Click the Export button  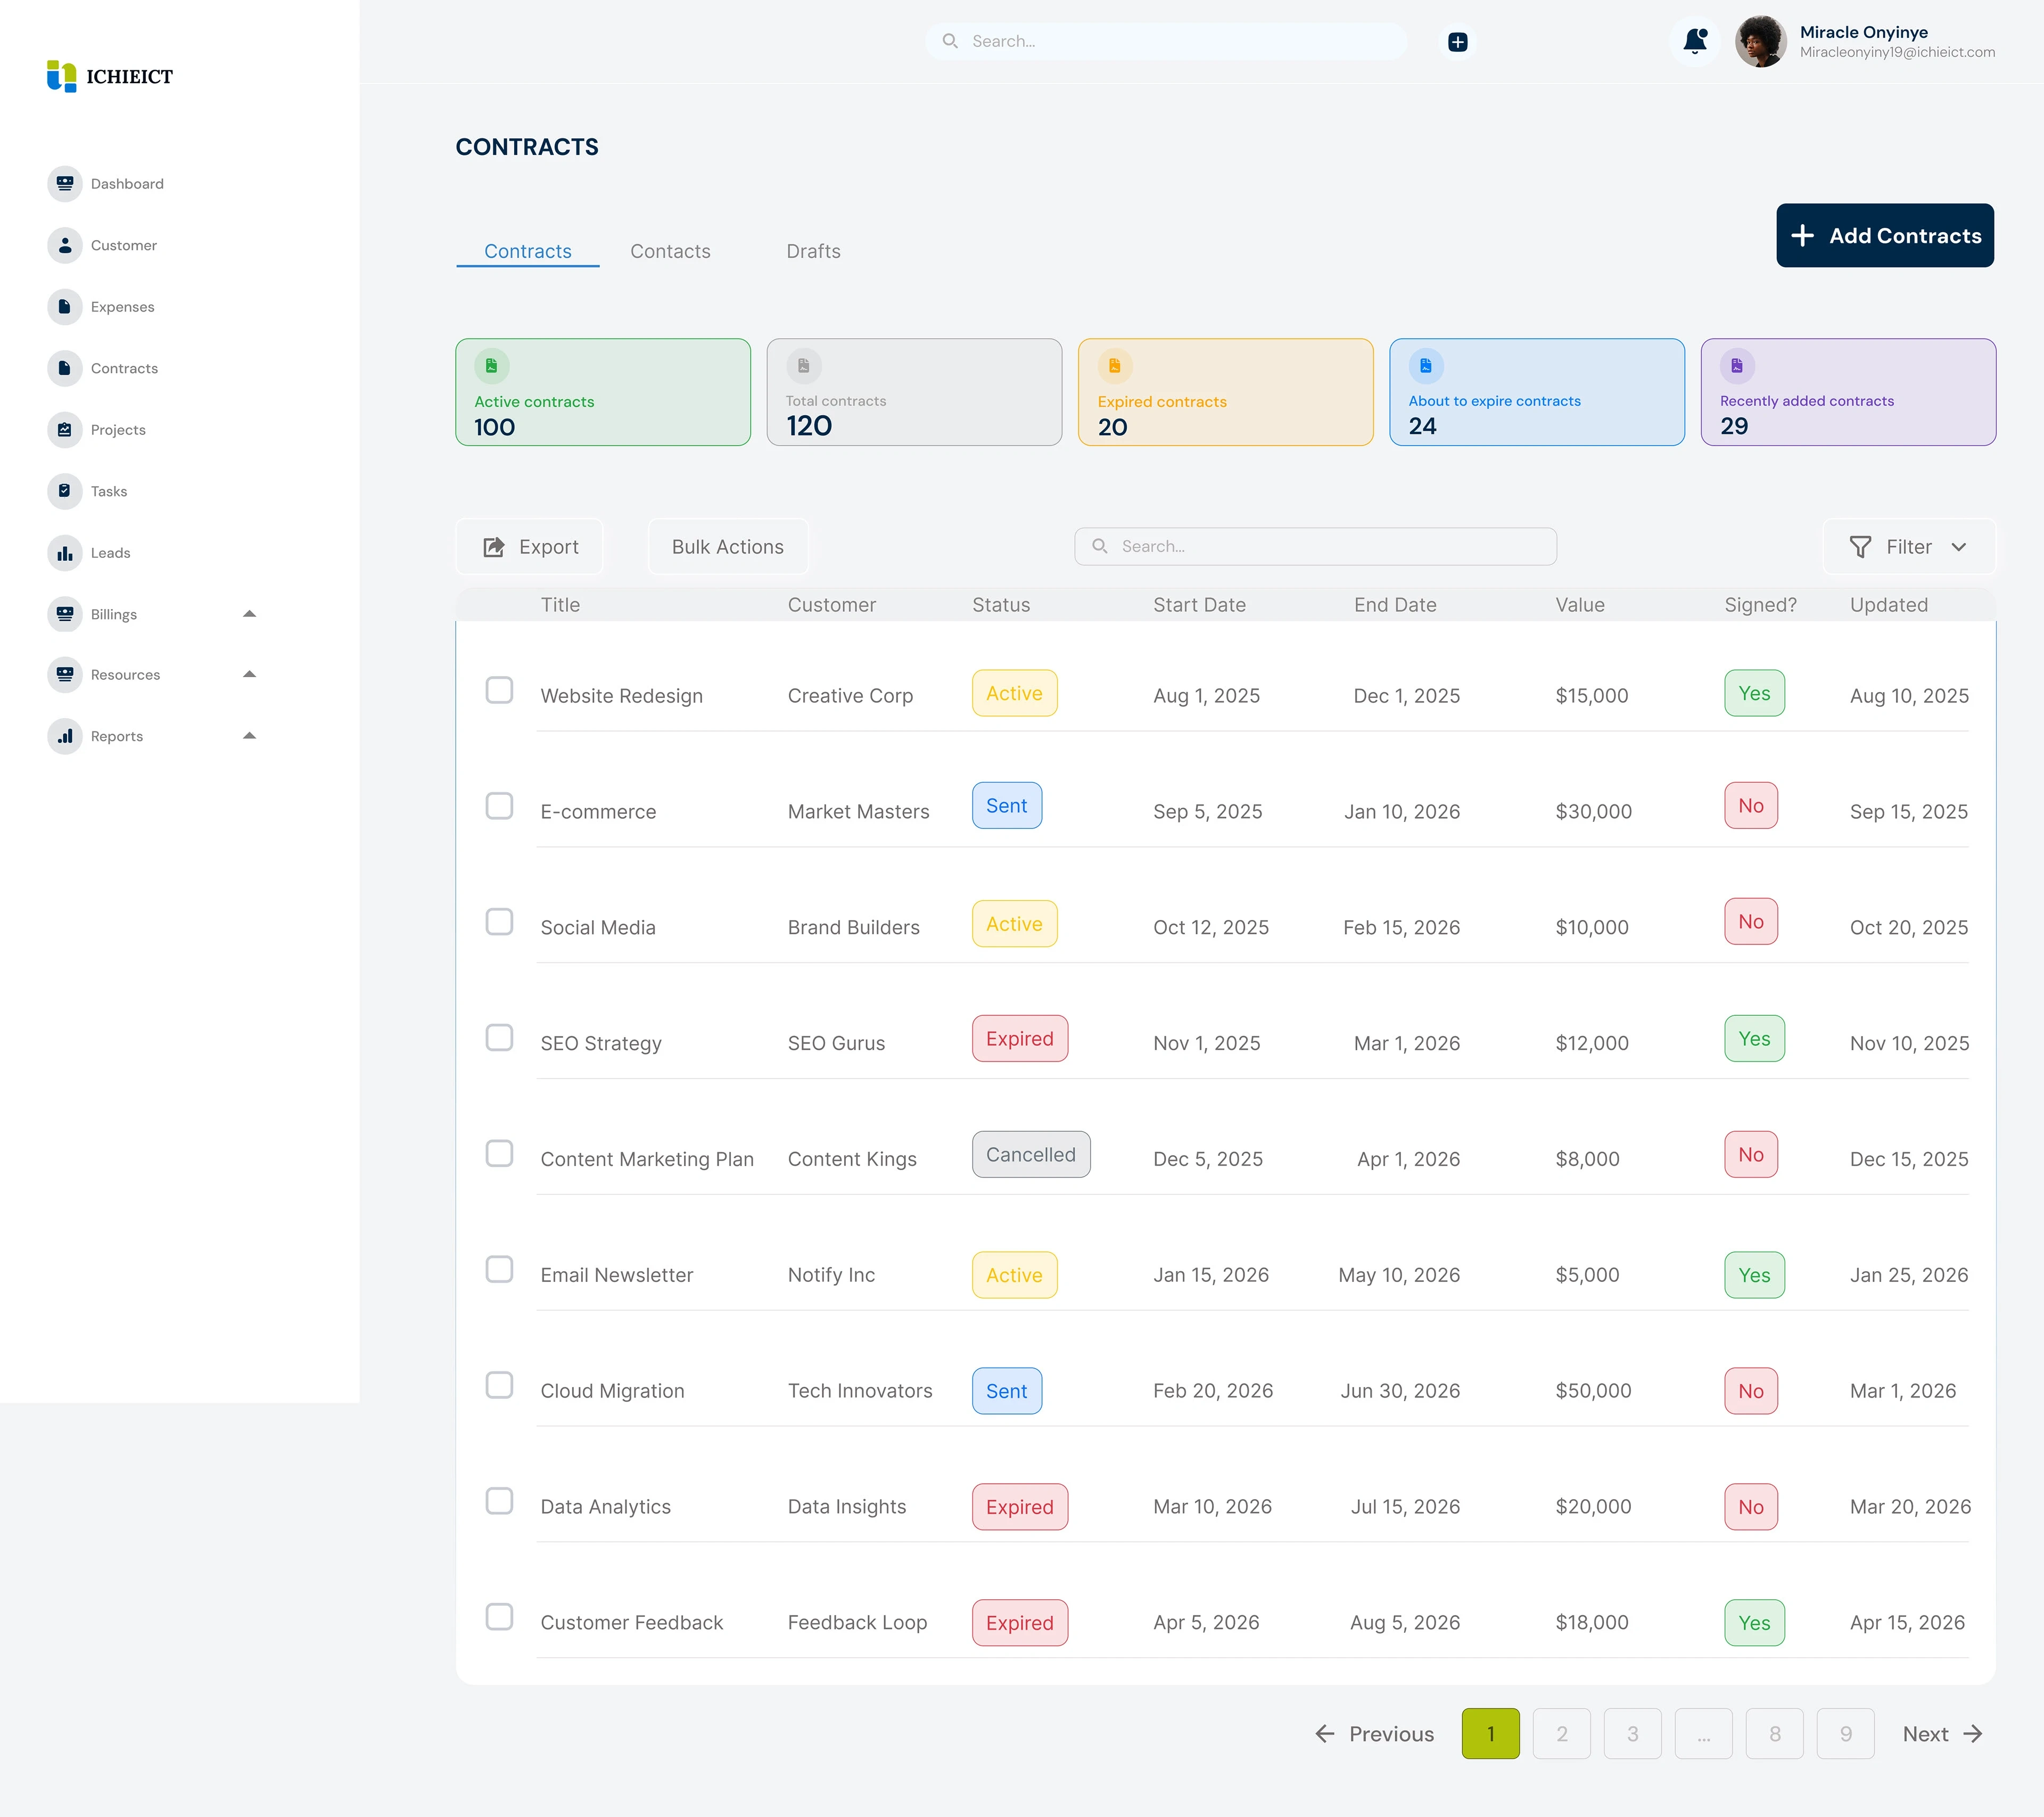pos(530,547)
